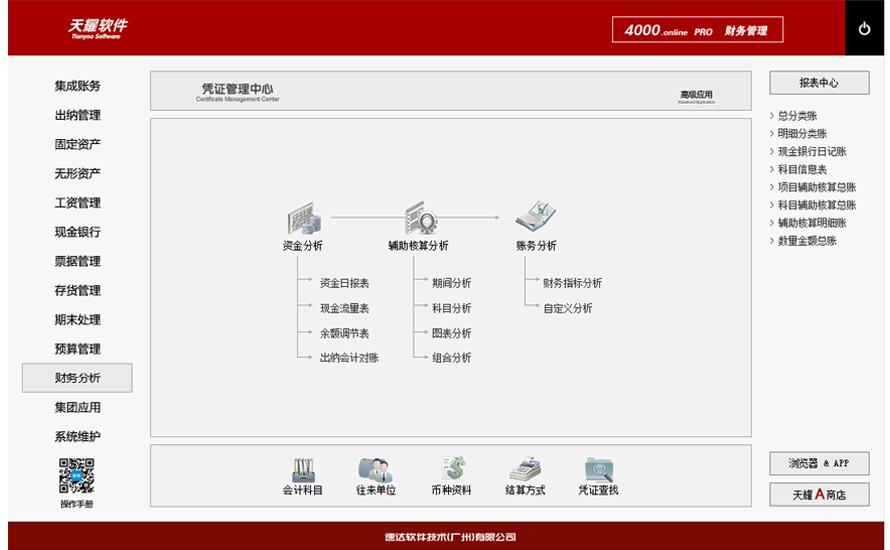The height and width of the screenshot is (550, 890).
Task: Launch the 凭证查找 icon
Action: [598, 471]
